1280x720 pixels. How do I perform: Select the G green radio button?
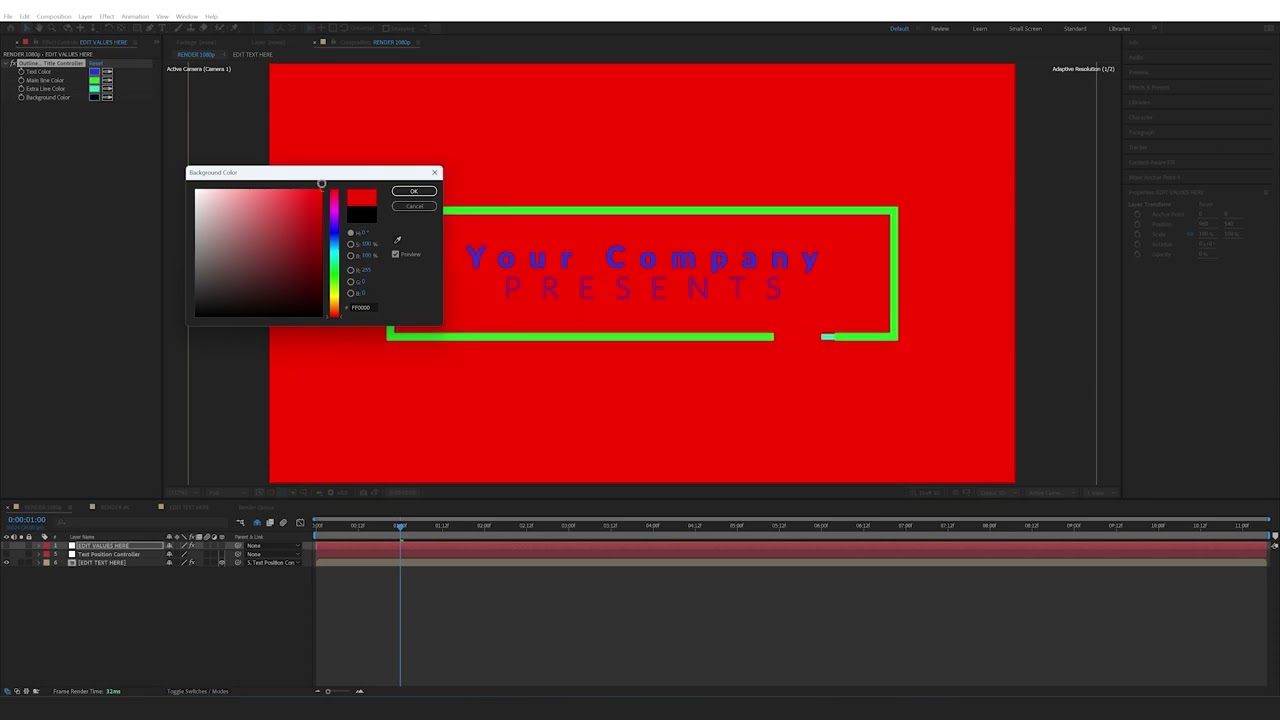click(351, 281)
